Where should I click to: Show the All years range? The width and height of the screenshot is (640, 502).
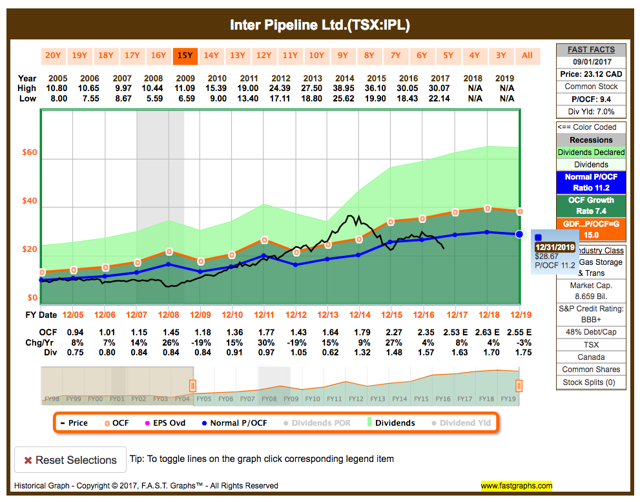(527, 56)
